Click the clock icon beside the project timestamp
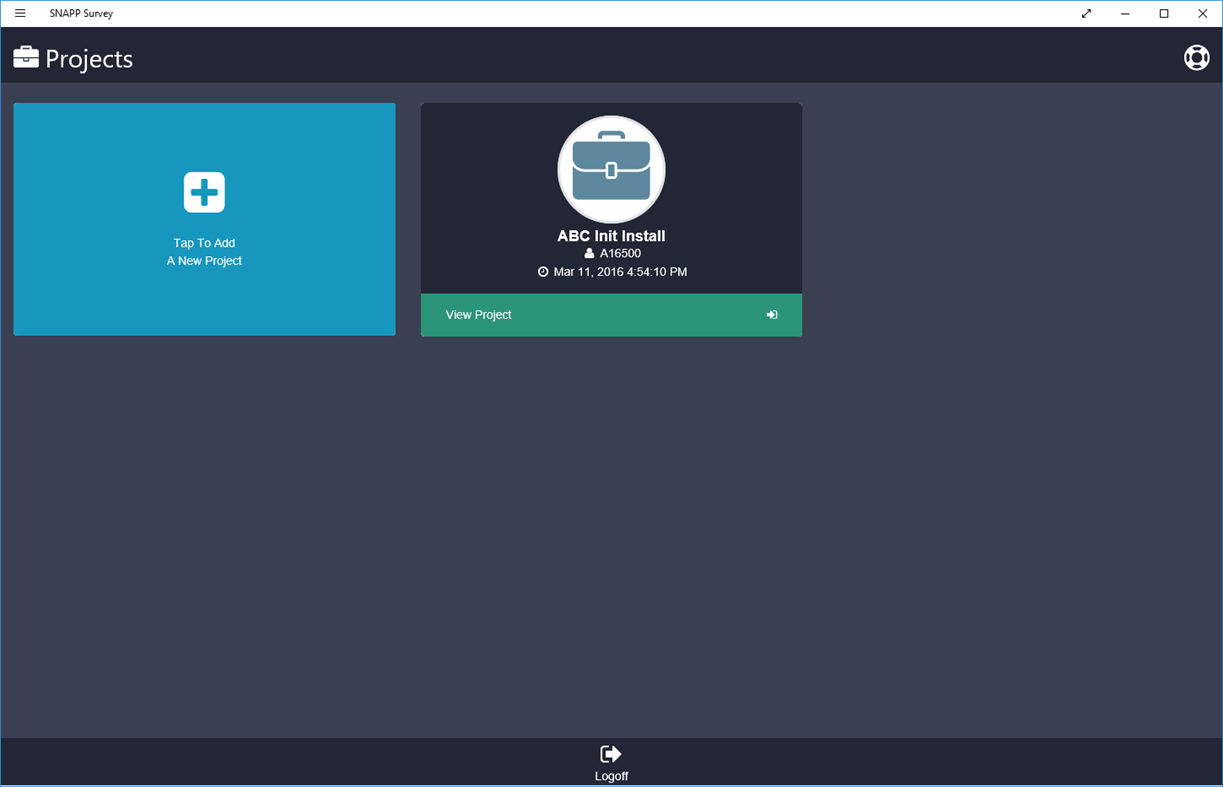1223x787 pixels. pos(543,271)
